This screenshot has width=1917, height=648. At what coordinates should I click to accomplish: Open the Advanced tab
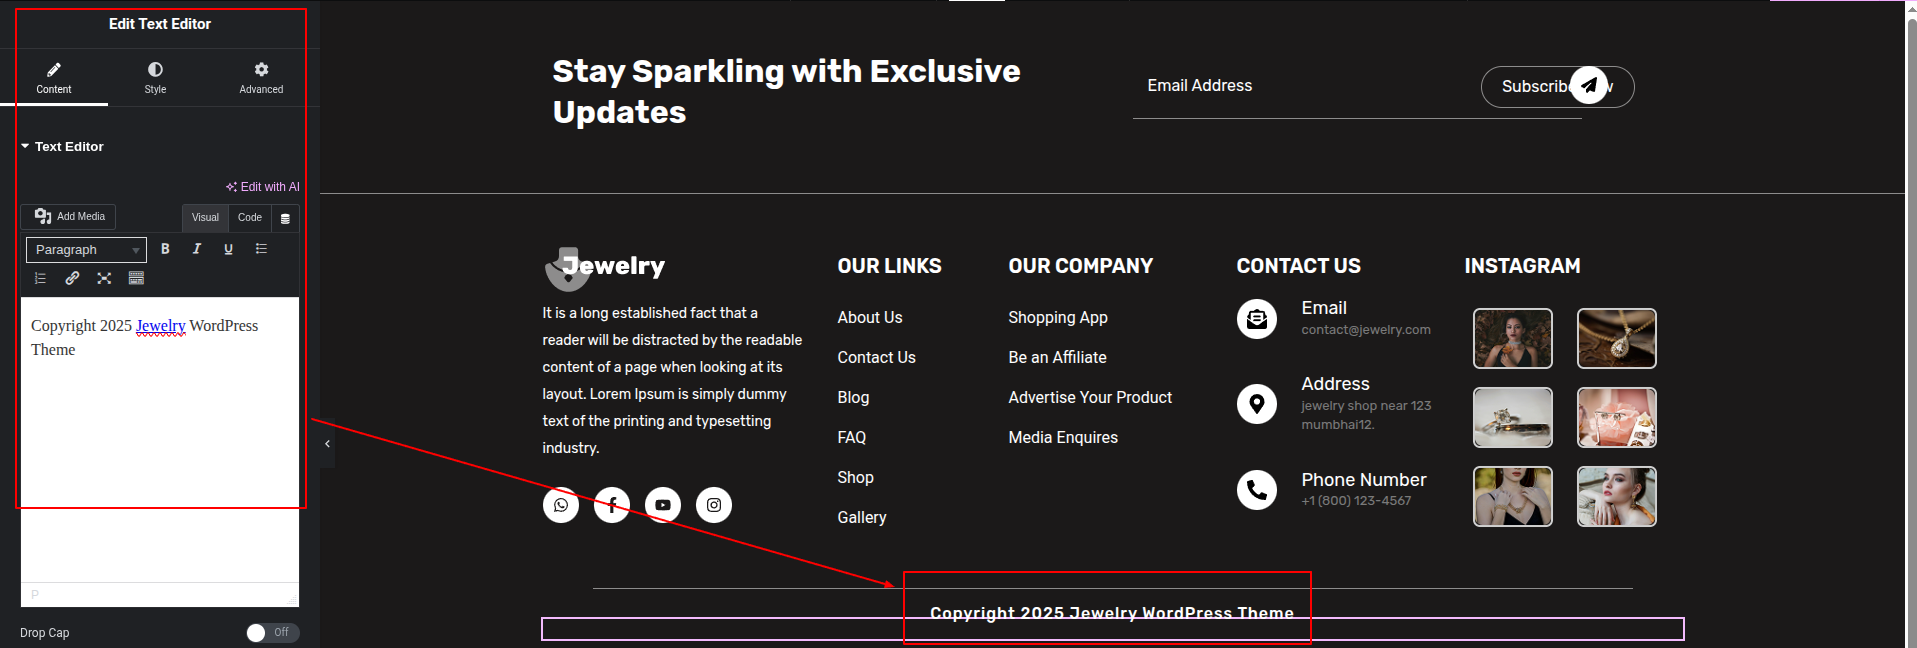[261, 77]
